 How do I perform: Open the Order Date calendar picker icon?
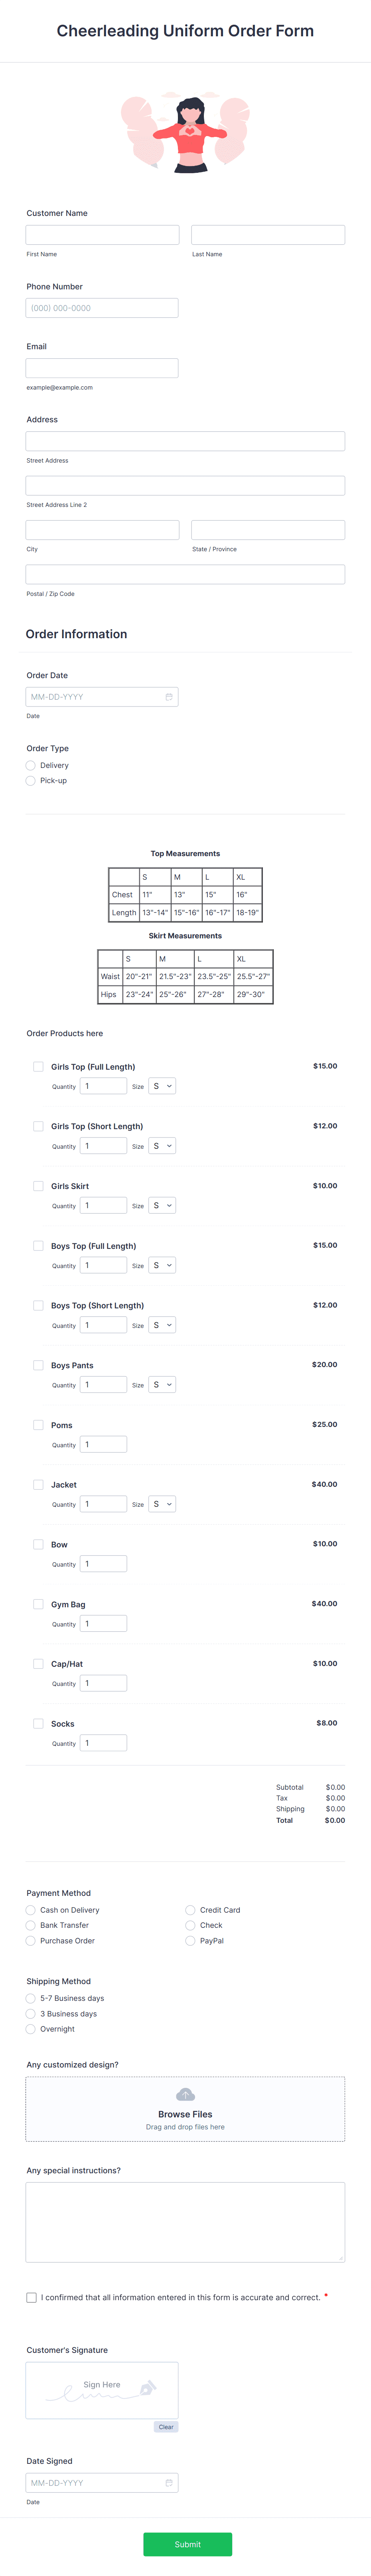pos(170,697)
